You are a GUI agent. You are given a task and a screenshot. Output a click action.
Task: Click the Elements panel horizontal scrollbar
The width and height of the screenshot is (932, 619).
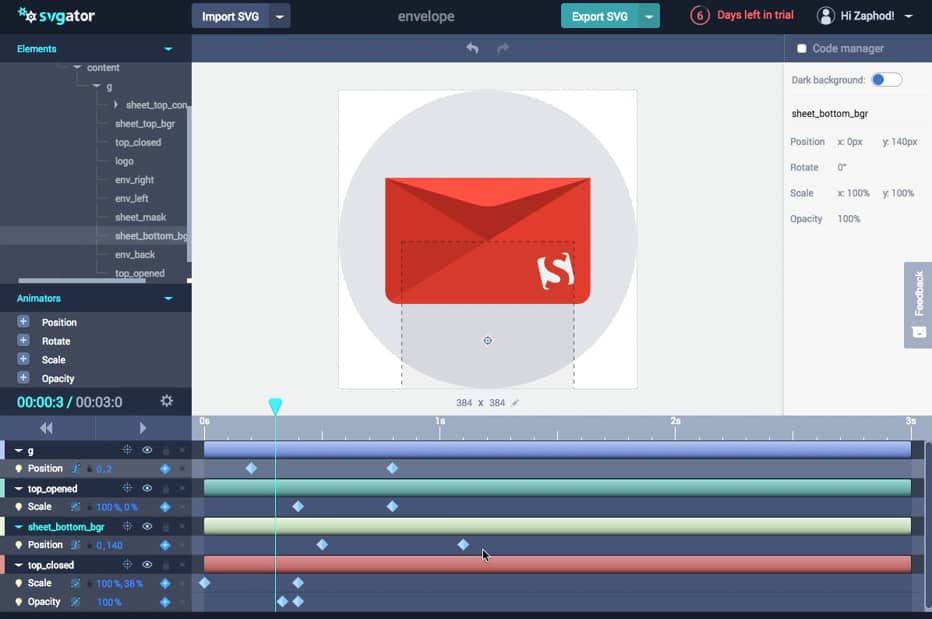(82, 281)
